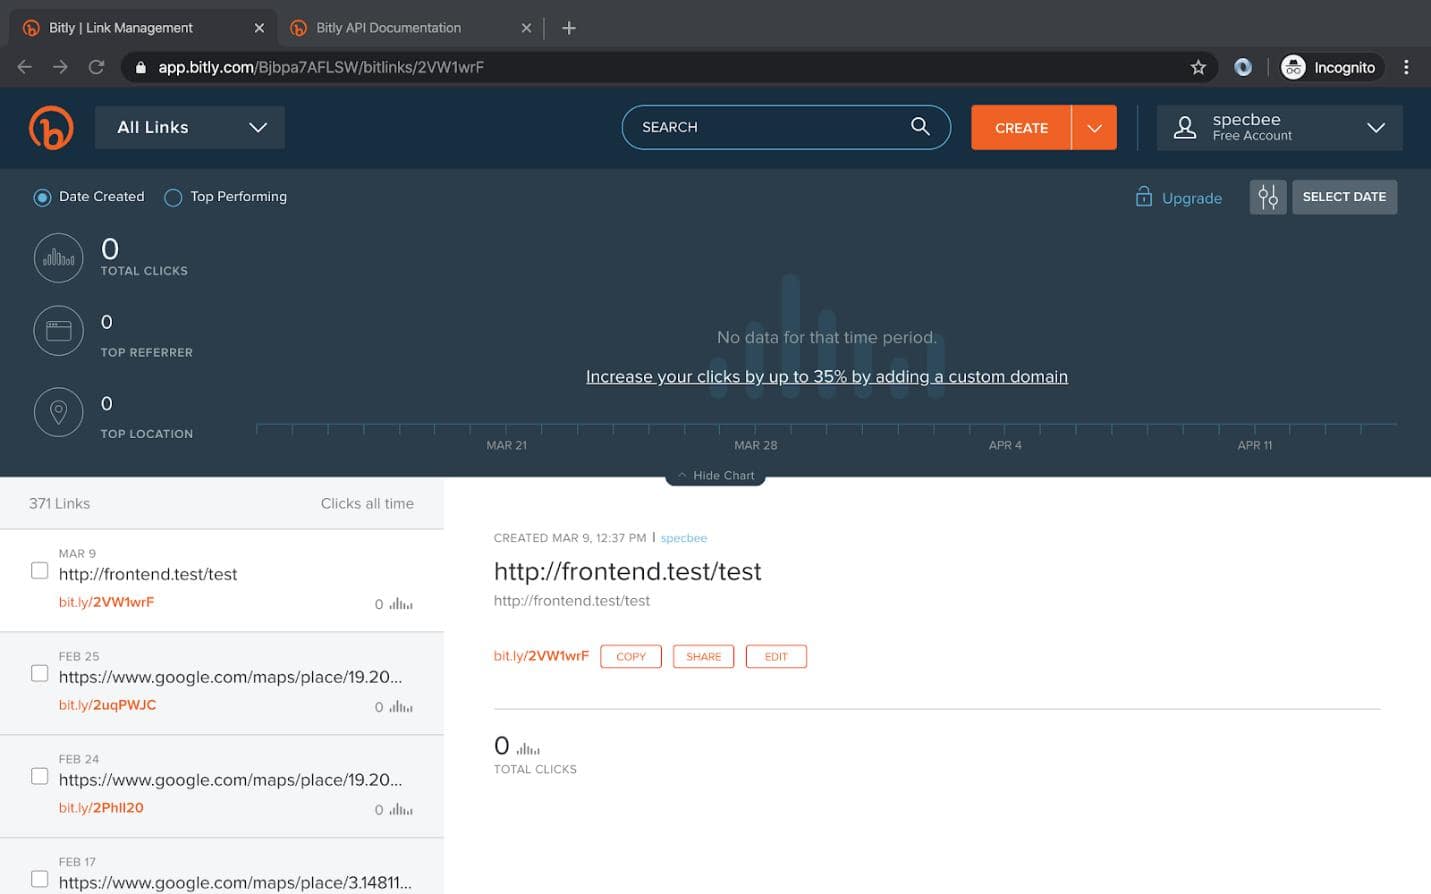Screen dimensions: 1431x894
Task: Click the 371 Links count label
Action: click(x=59, y=503)
